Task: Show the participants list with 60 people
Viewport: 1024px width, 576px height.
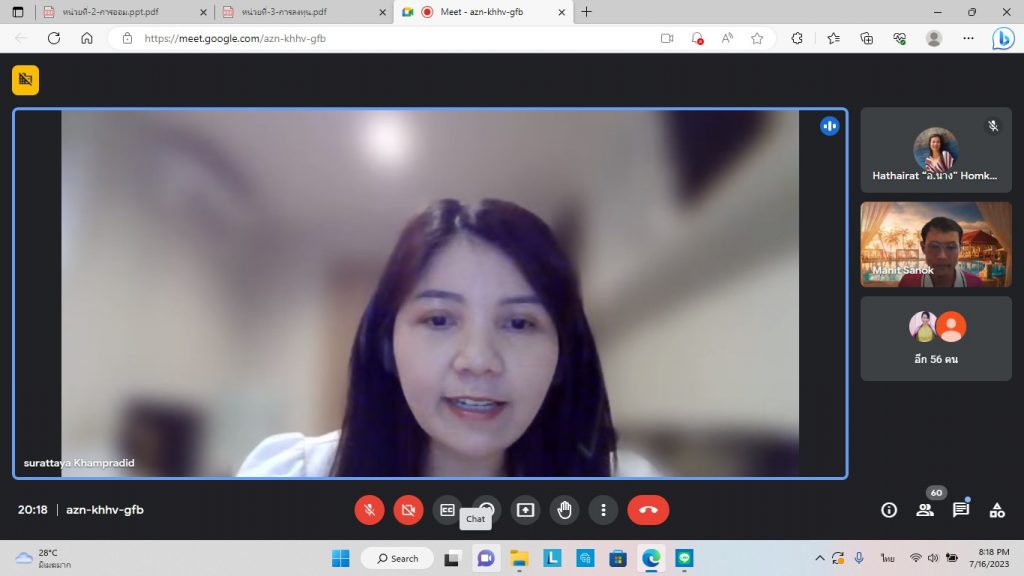Action: click(x=925, y=510)
